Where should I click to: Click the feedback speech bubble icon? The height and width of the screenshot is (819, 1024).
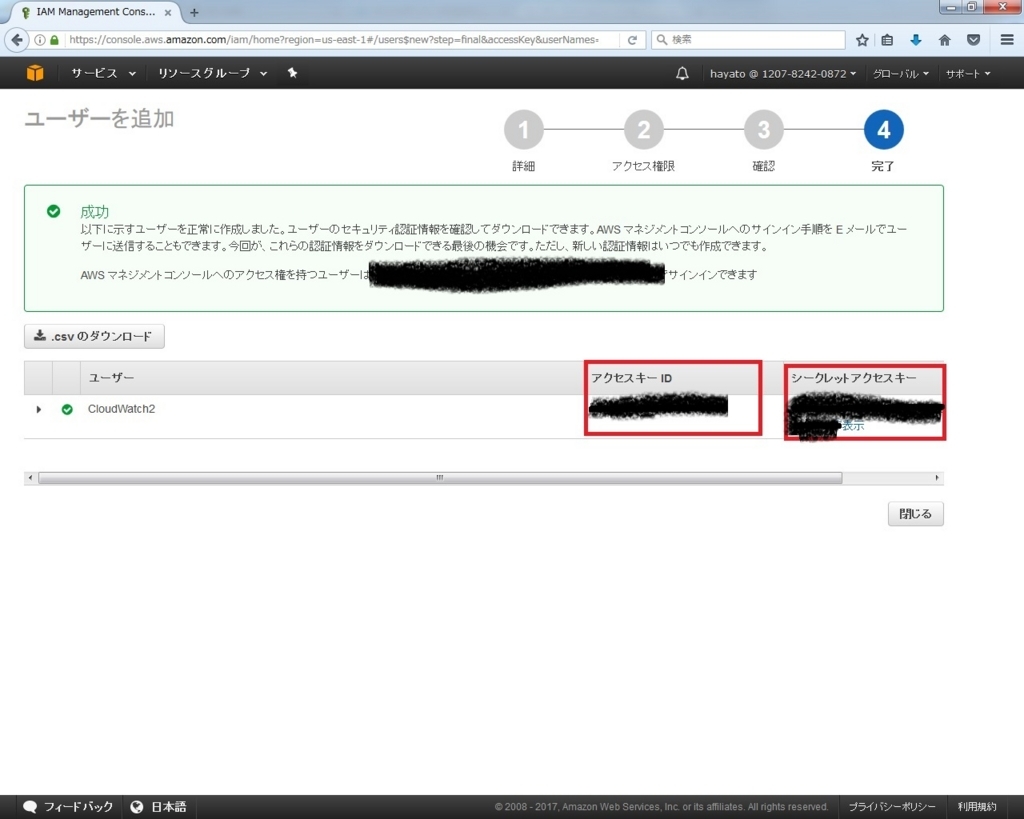(30, 807)
